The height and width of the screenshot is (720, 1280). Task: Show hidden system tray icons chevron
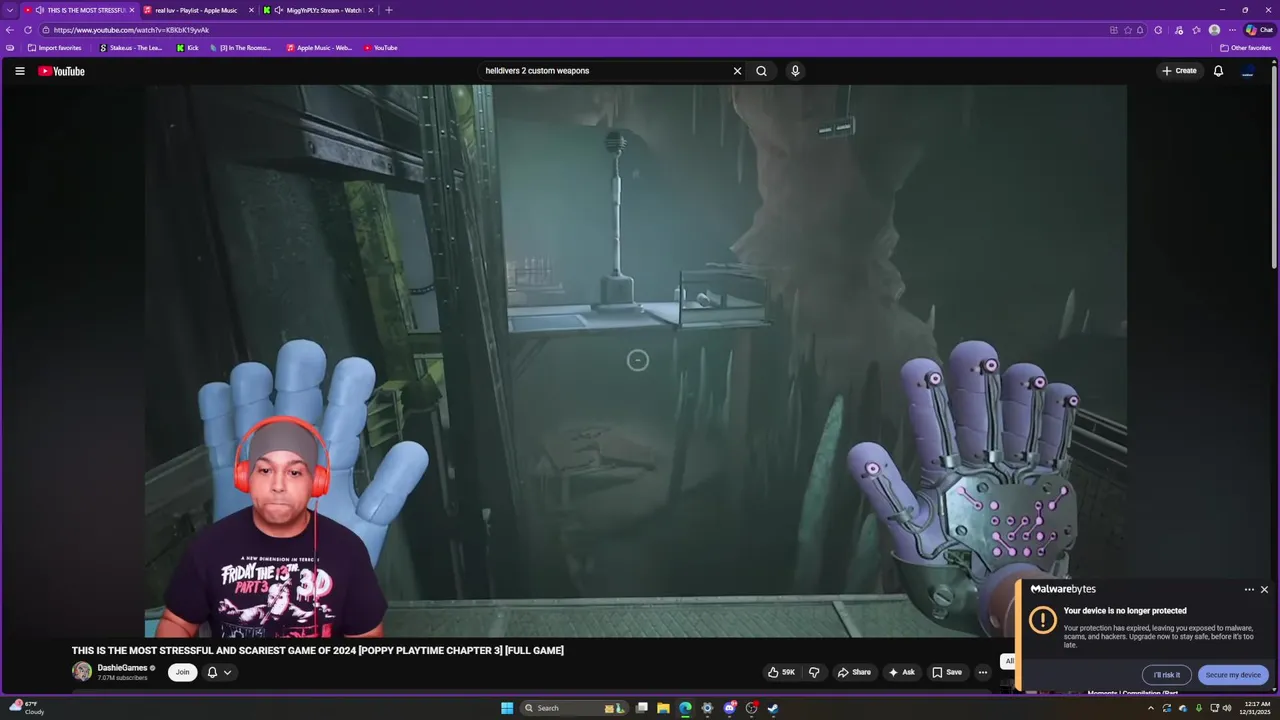(1150, 708)
